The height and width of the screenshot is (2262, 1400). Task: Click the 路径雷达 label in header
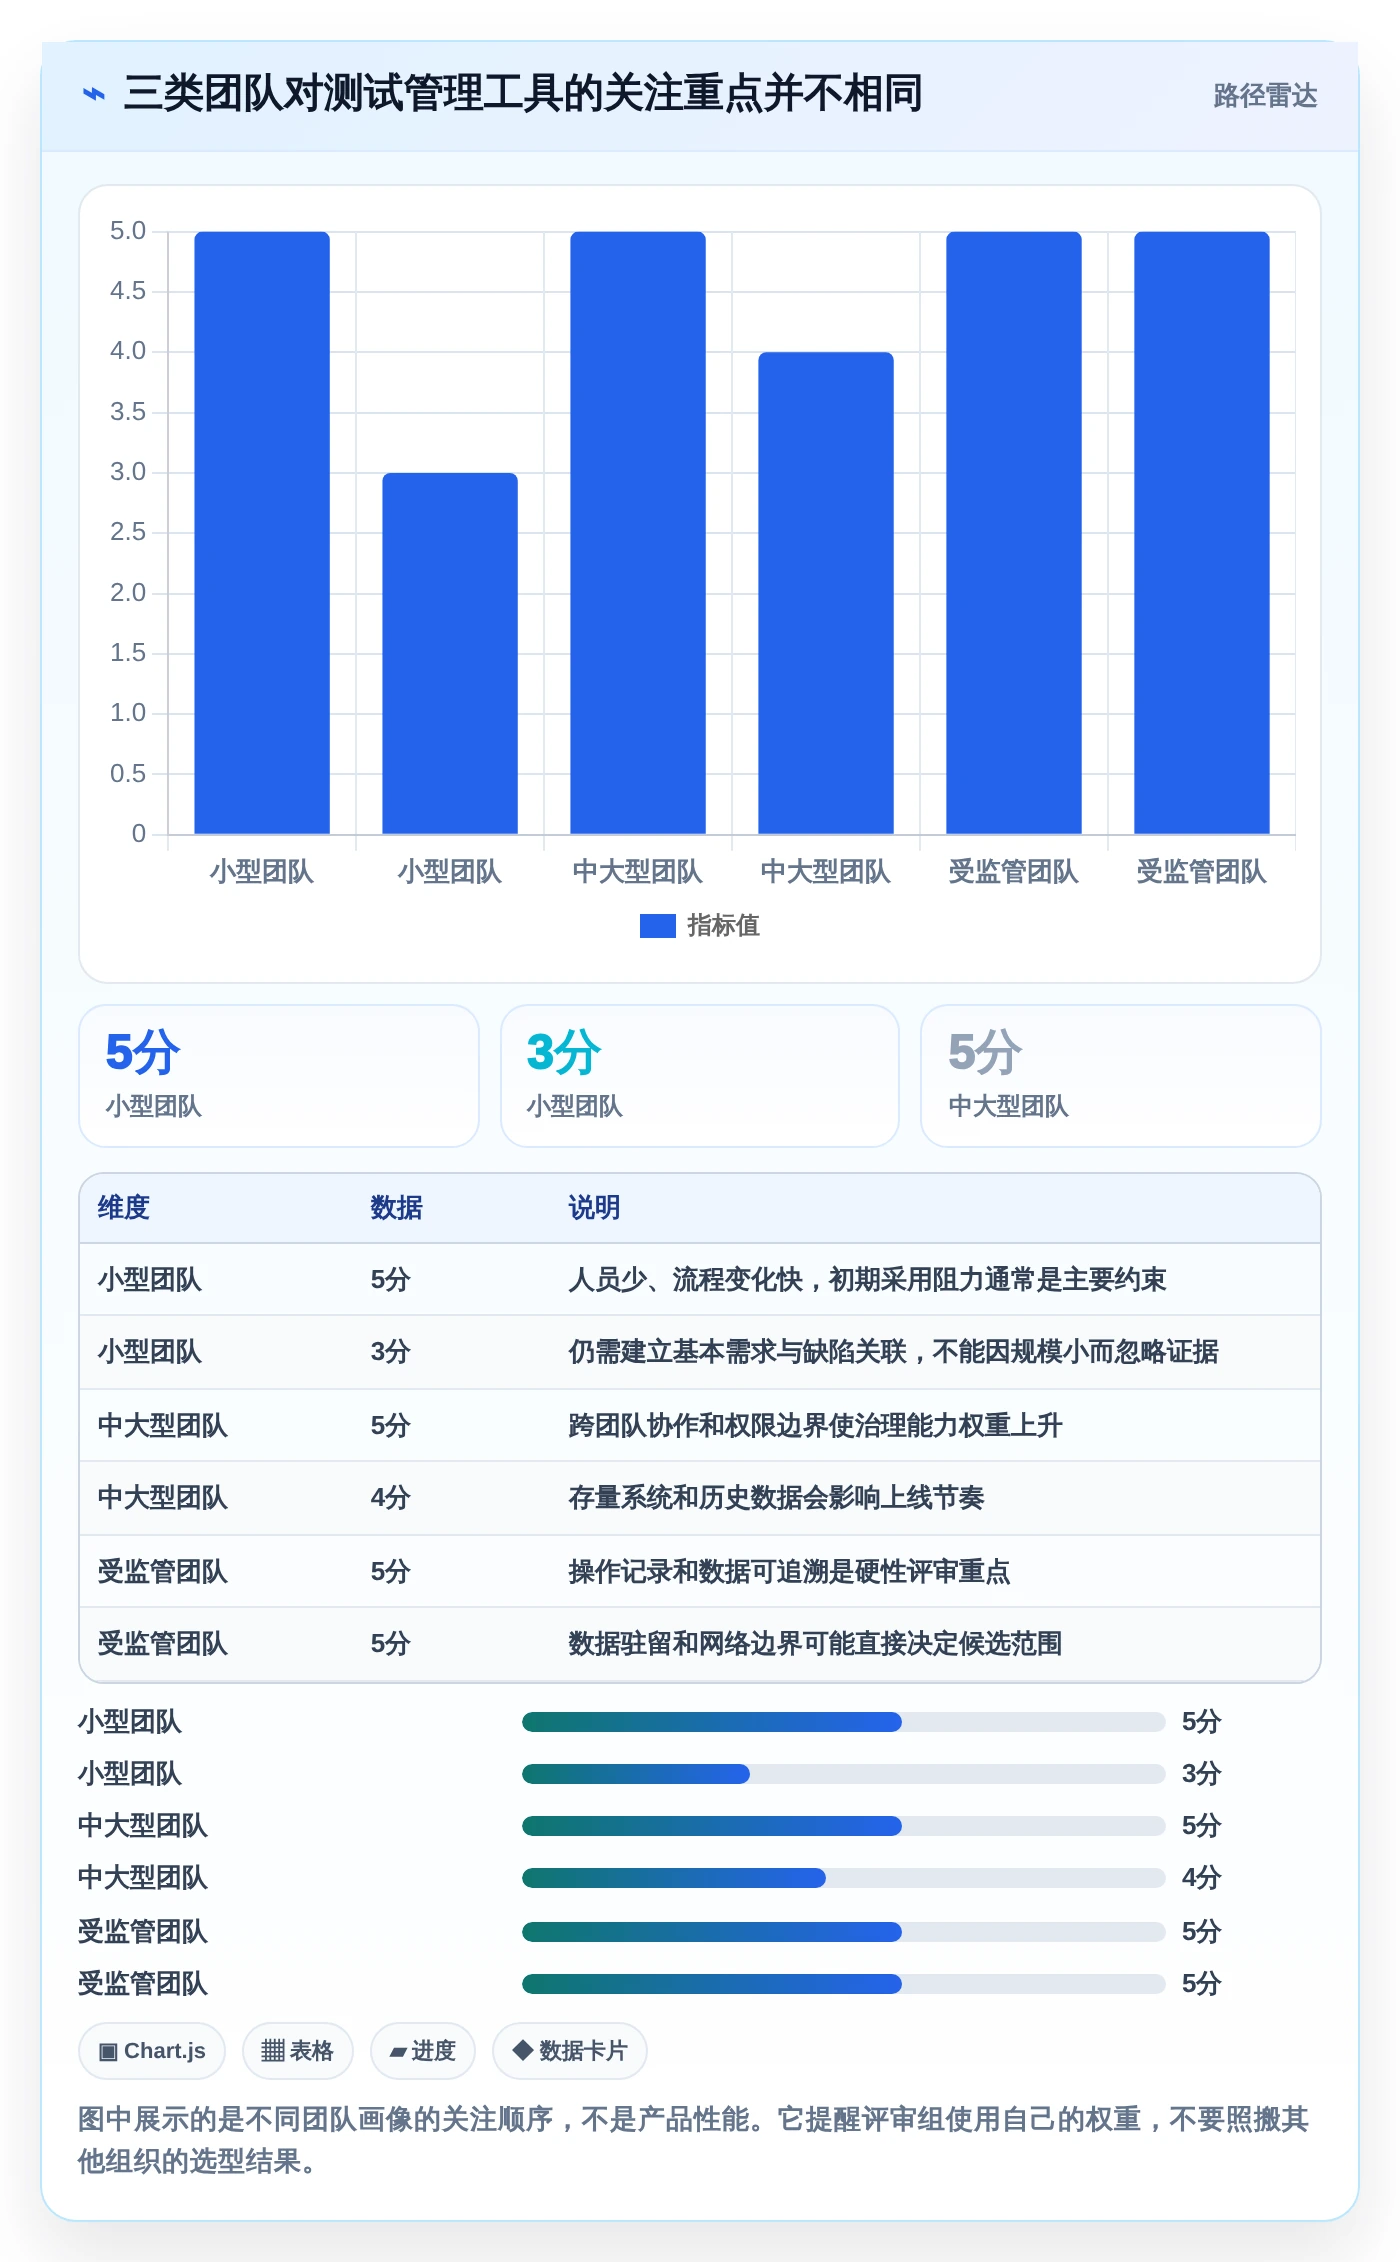pos(1265,95)
